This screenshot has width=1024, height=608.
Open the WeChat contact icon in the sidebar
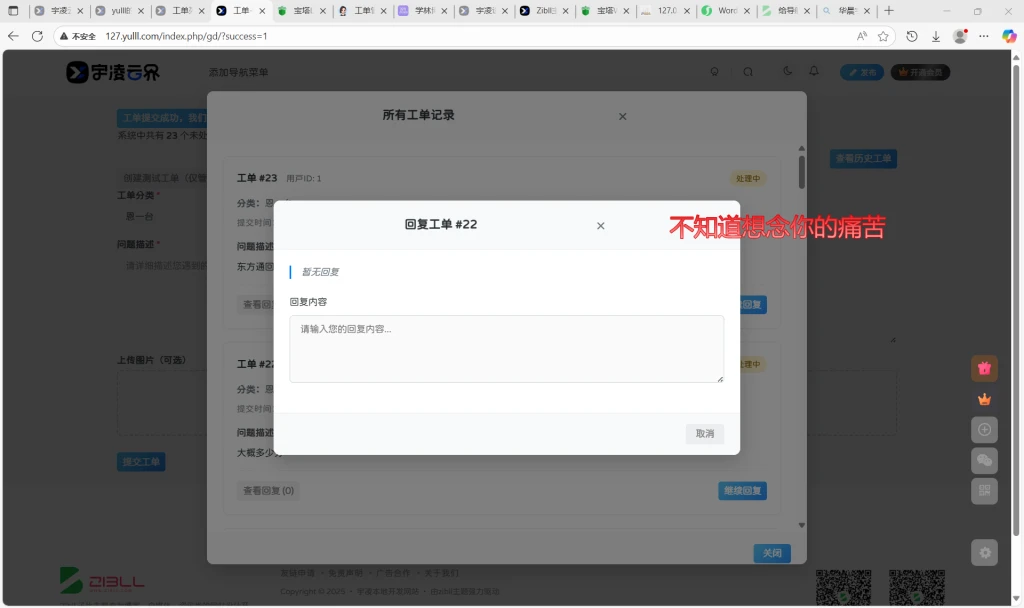click(984, 460)
